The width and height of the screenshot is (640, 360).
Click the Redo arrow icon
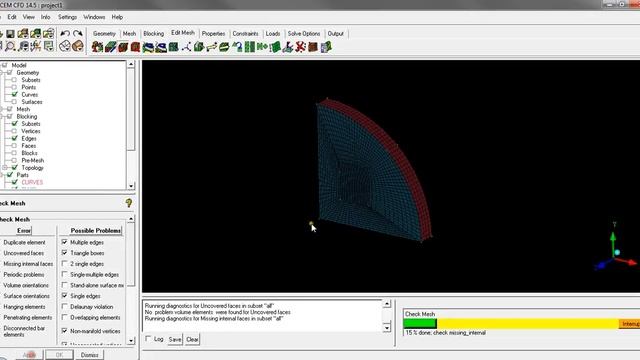[78, 33]
